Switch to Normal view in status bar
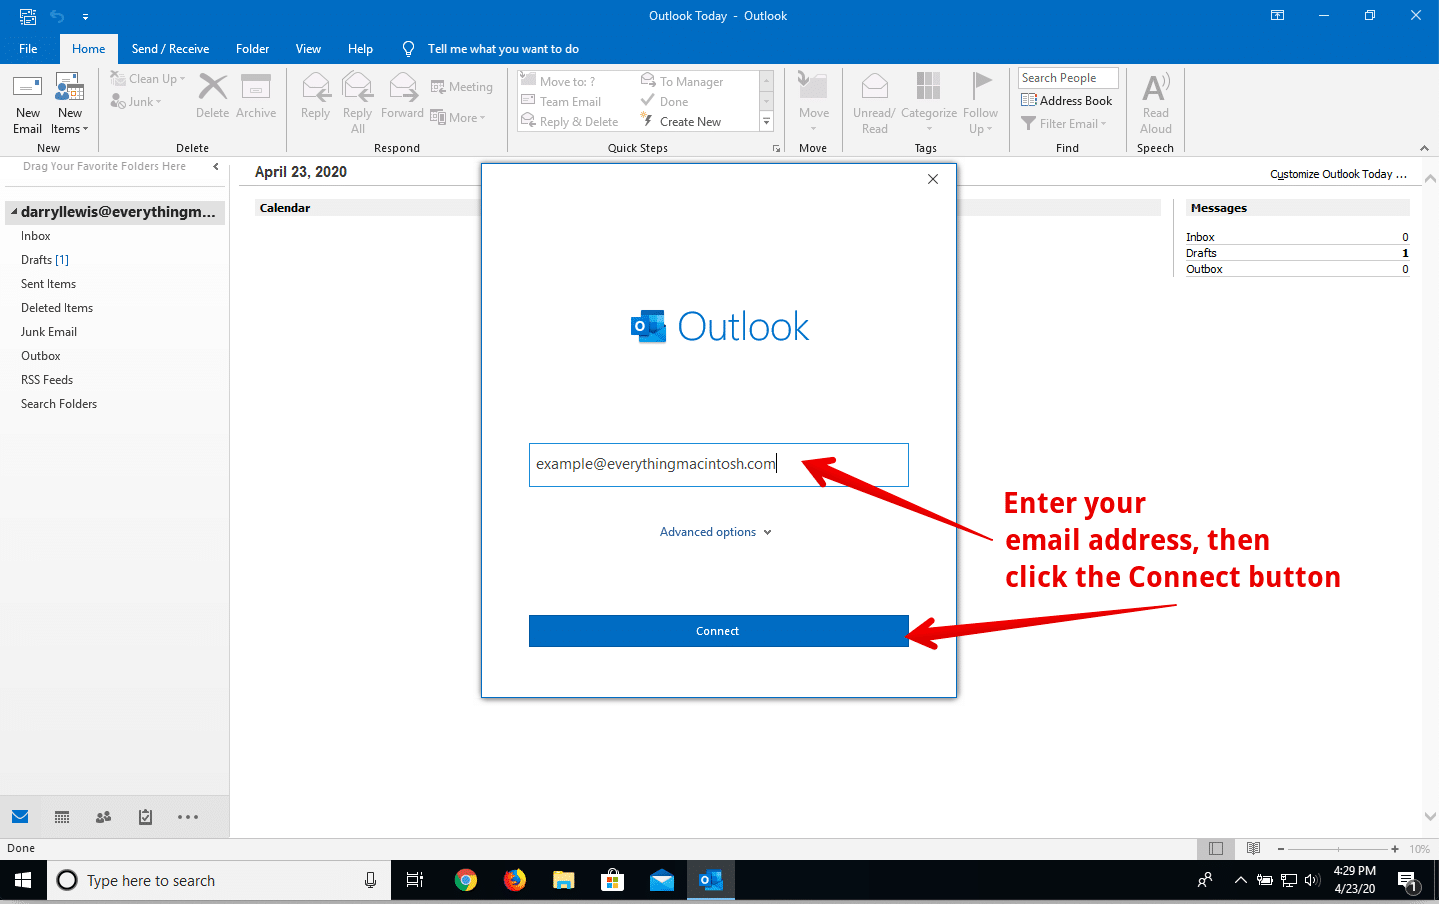Image resolution: width=1439 pixels, height=904 pixels. click(1216, 848)
